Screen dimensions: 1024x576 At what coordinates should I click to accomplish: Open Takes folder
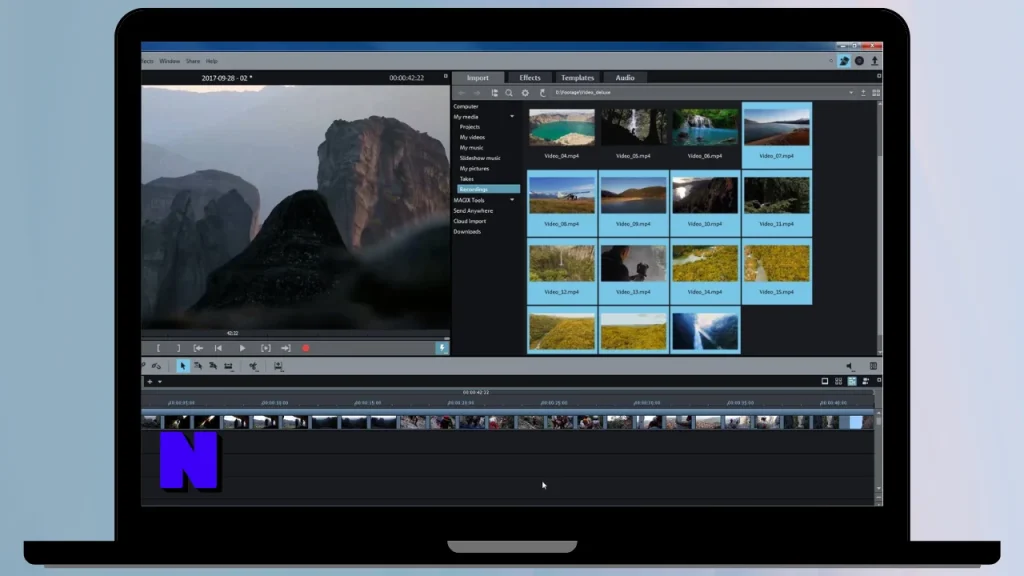click(x=466, y=179)
